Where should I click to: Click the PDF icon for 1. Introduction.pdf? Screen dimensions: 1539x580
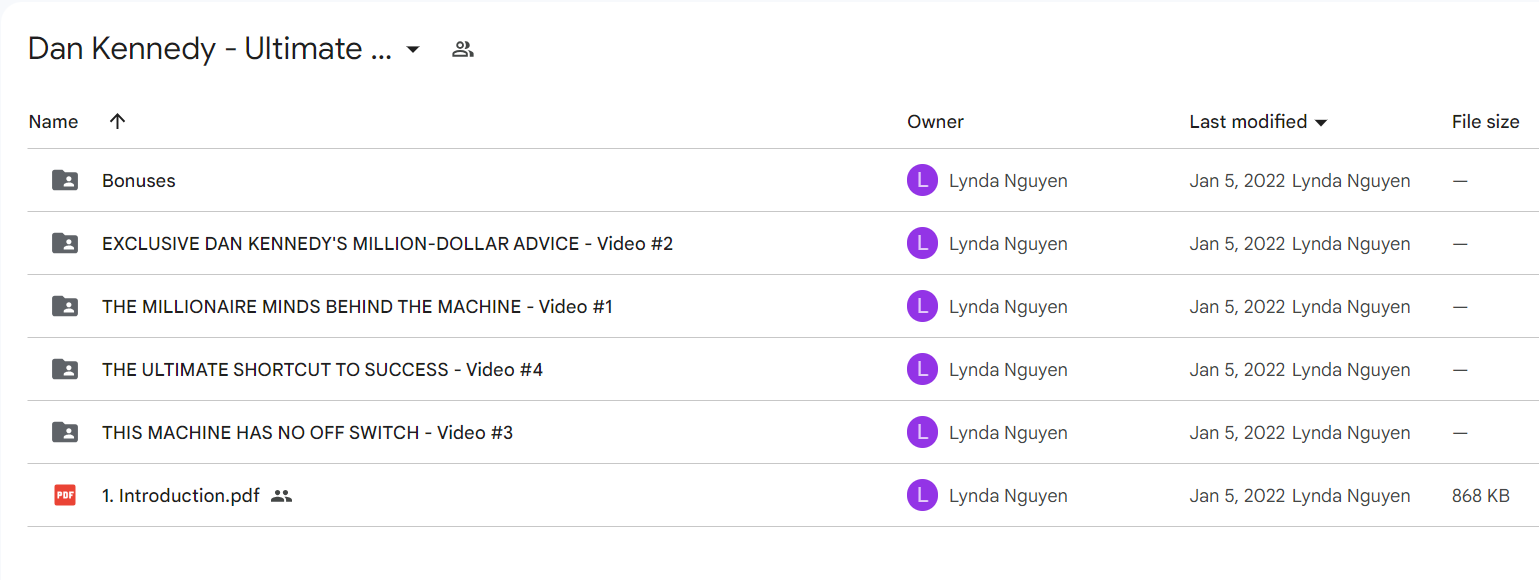(x=65, y=495)
